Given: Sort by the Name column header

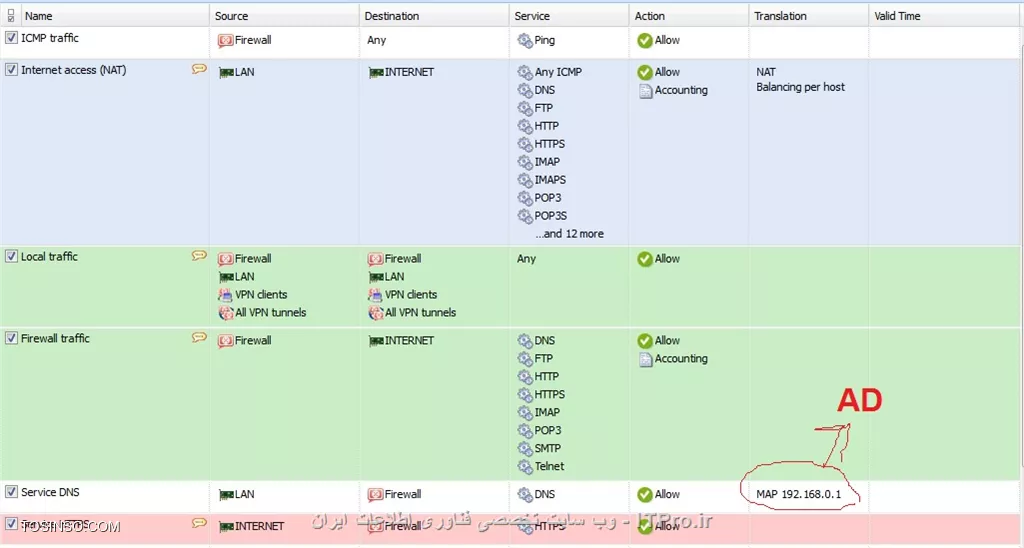Looking at the screenshot, I should pyautogui.click(x=114, y=16).
